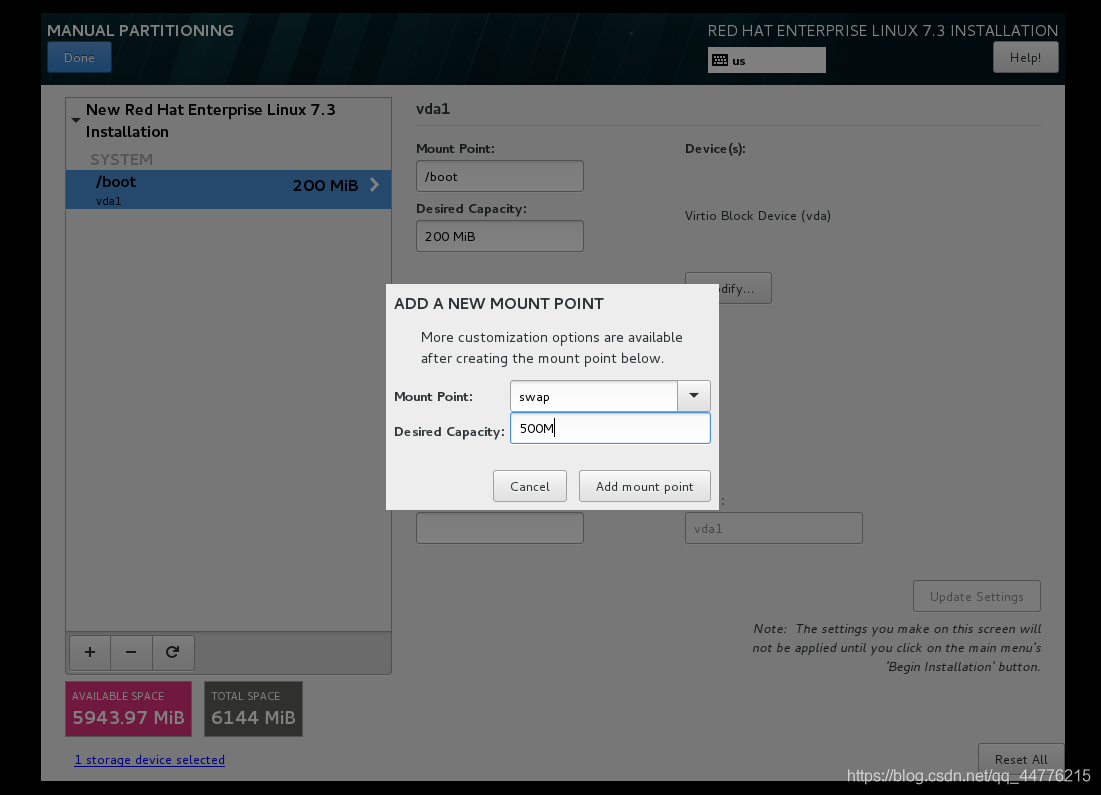Click the Desired Capacity field containing 500M
This screenshot has width=1101, height=795.
[x=610, y=428]
